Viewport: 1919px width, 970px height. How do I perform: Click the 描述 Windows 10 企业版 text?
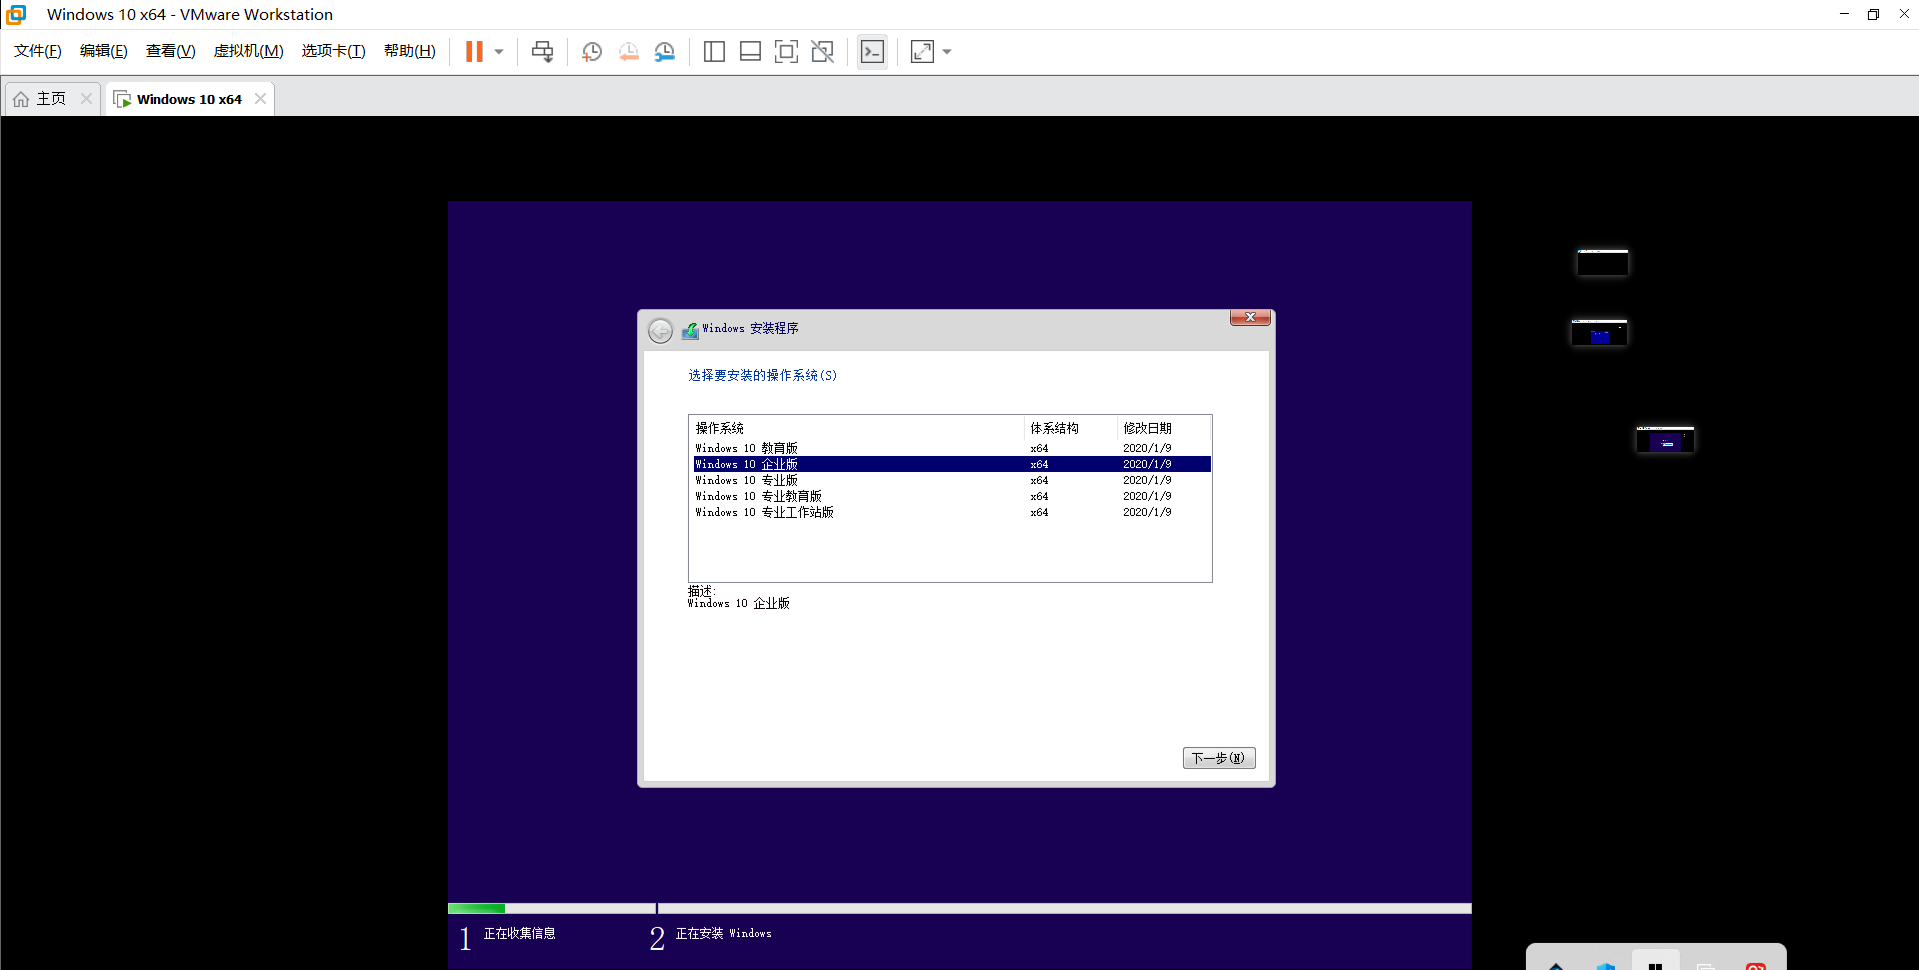click(739, 598)
